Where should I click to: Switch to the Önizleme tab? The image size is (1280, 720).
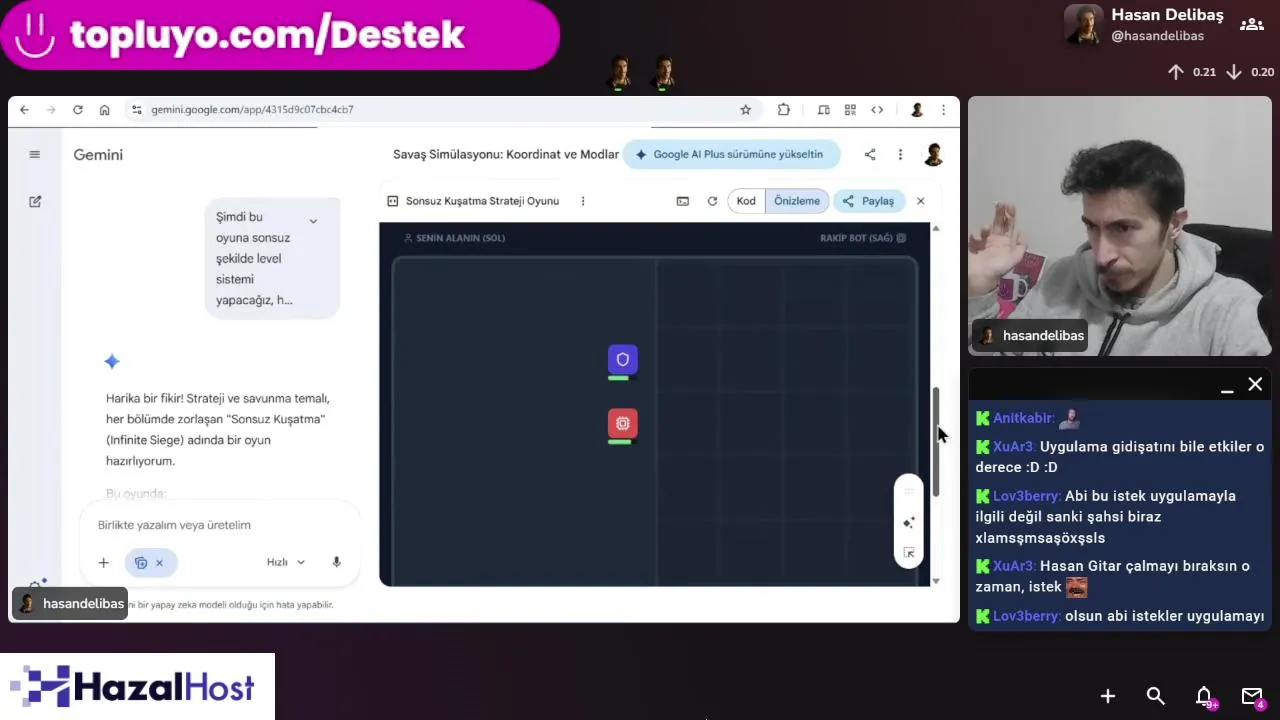click(797, 201)
